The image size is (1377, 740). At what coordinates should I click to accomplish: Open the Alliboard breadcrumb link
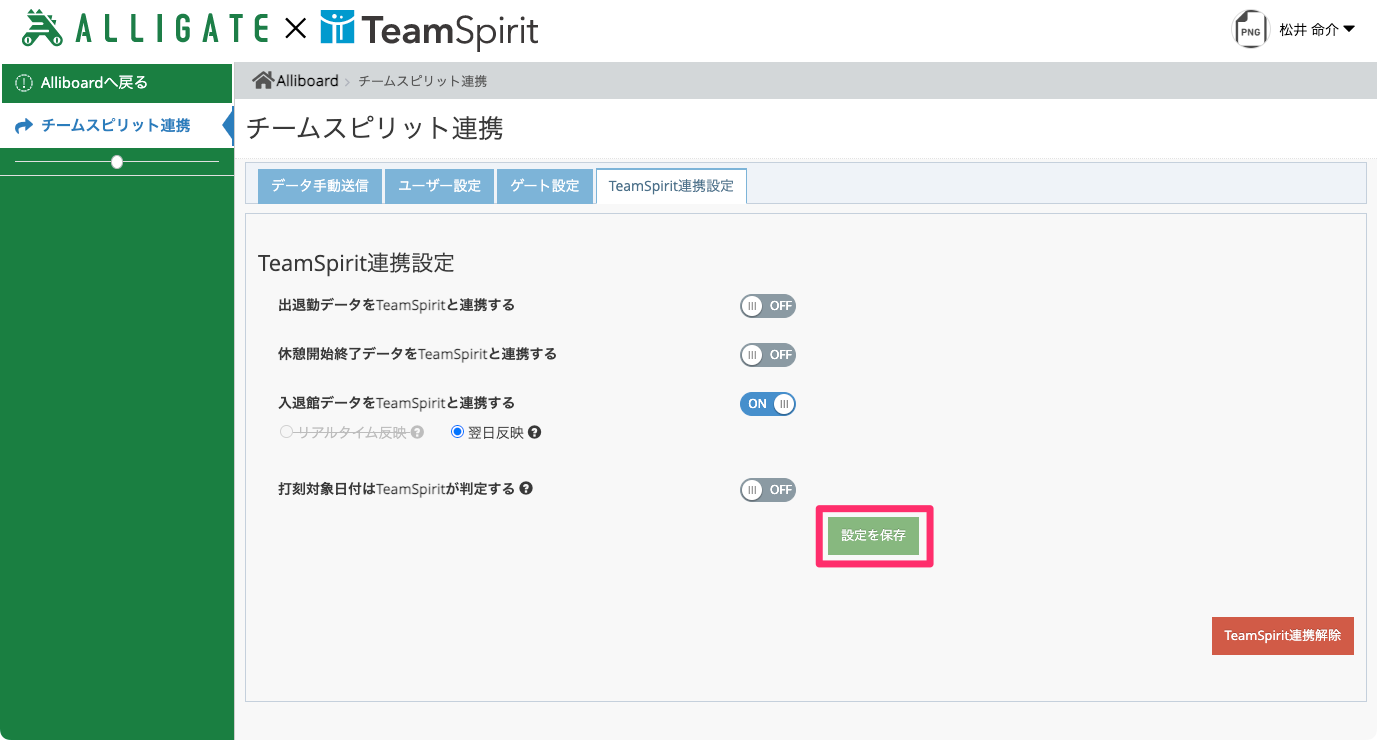point(307,80)
